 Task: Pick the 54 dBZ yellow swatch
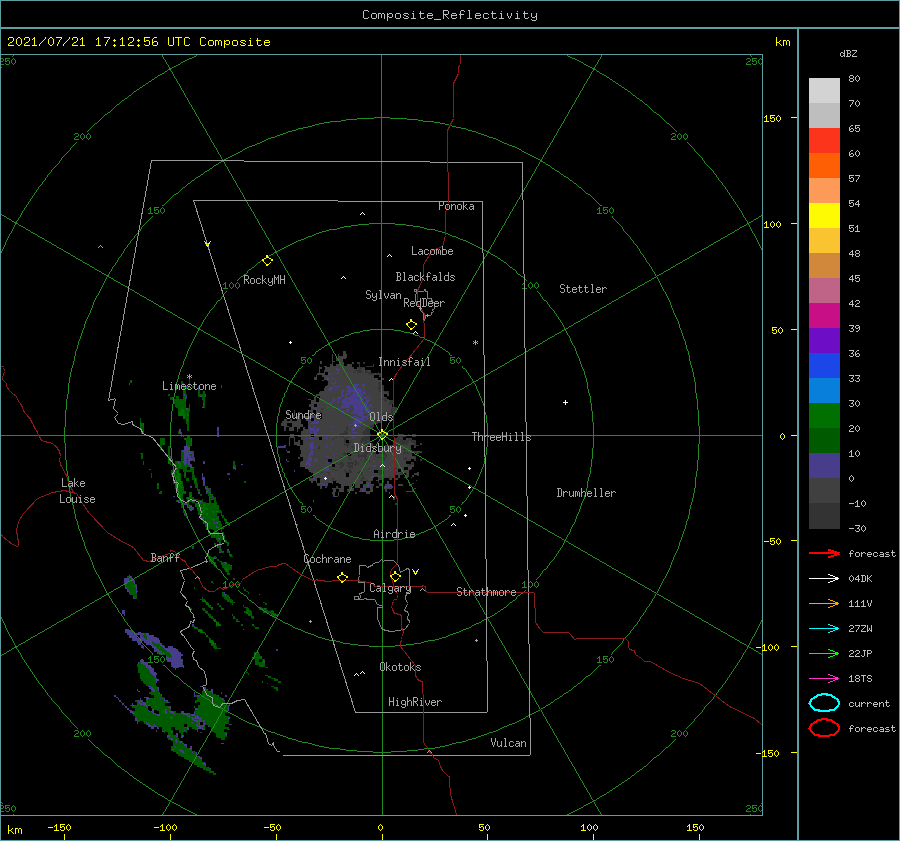(x=824, y=215)
